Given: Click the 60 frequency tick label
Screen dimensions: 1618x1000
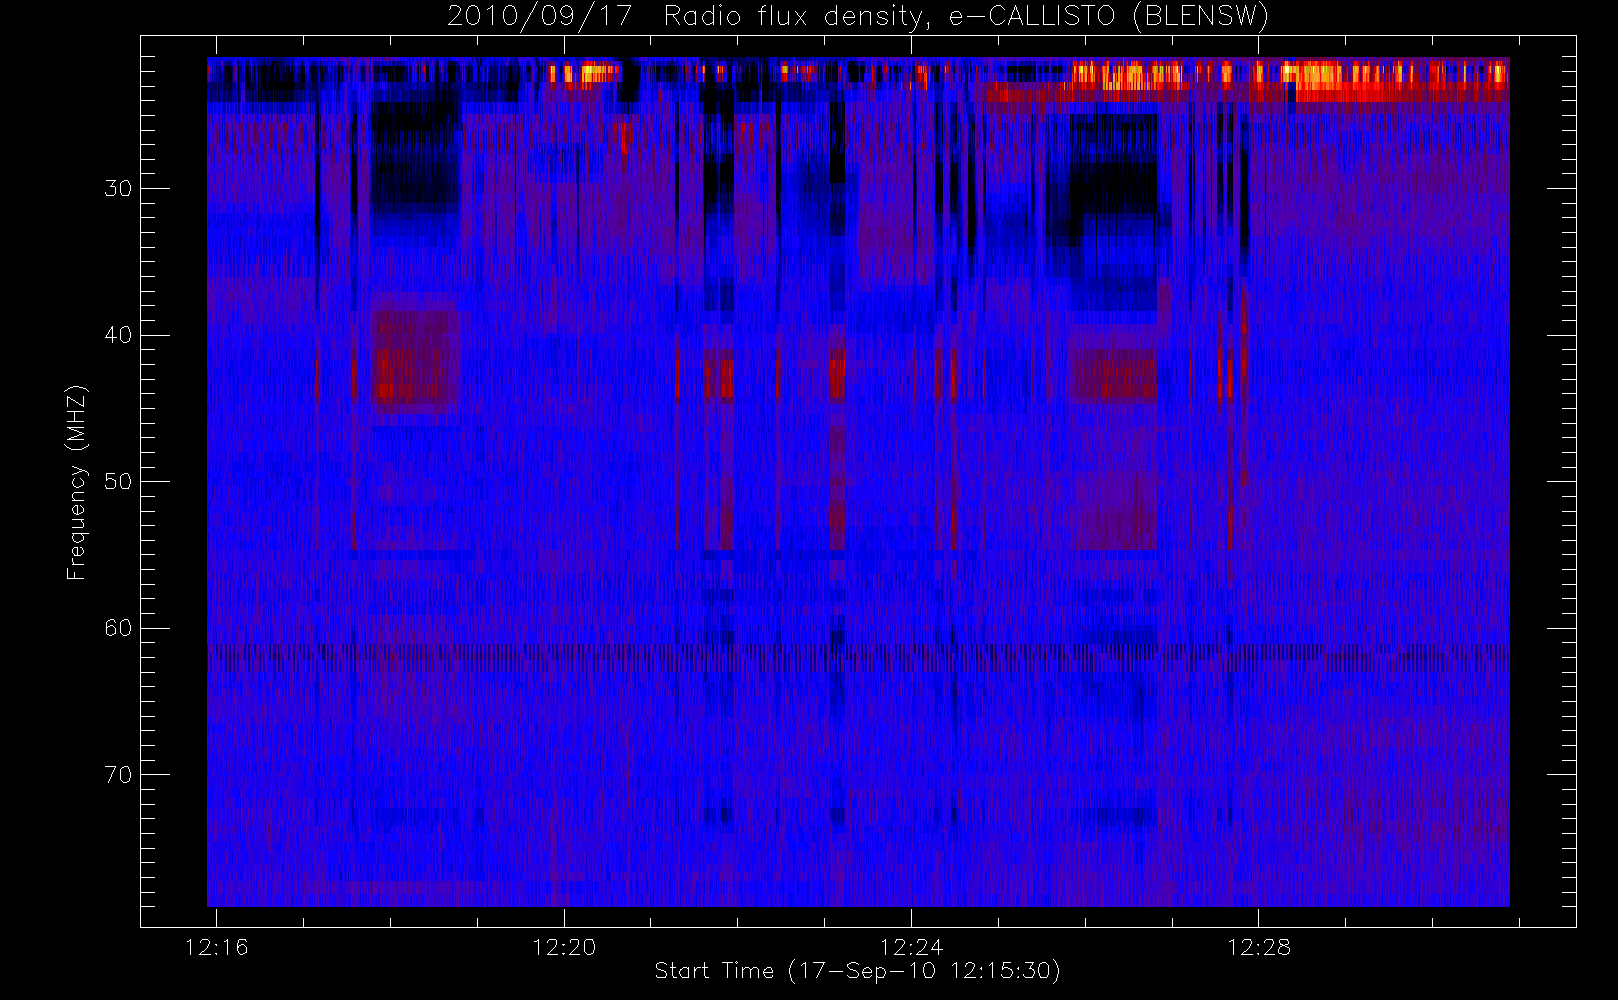Looking at the screenshot, I should click(x=118, y=628).
